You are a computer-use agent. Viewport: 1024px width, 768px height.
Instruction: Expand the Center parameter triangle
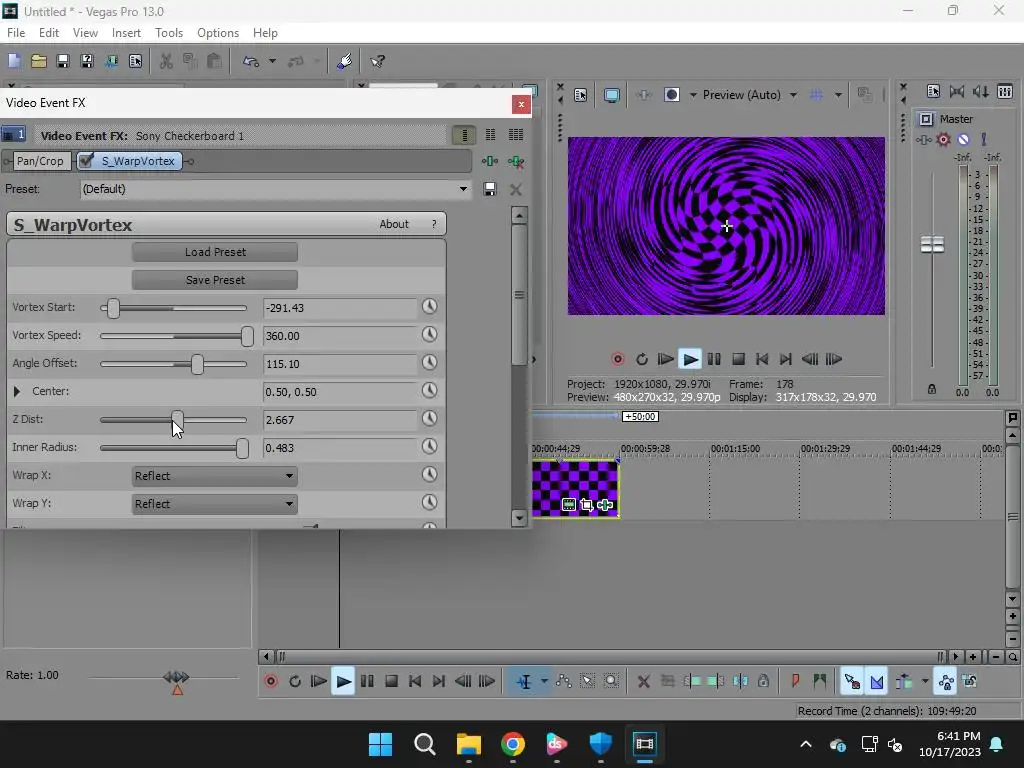click(x=17, y=391)
